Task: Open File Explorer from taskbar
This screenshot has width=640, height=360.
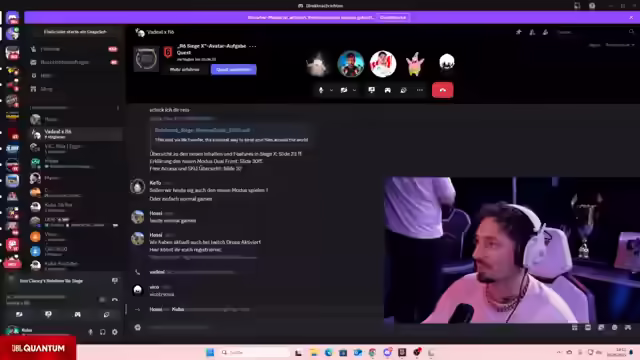Action: pyautogui.click(x=313, y=352)
